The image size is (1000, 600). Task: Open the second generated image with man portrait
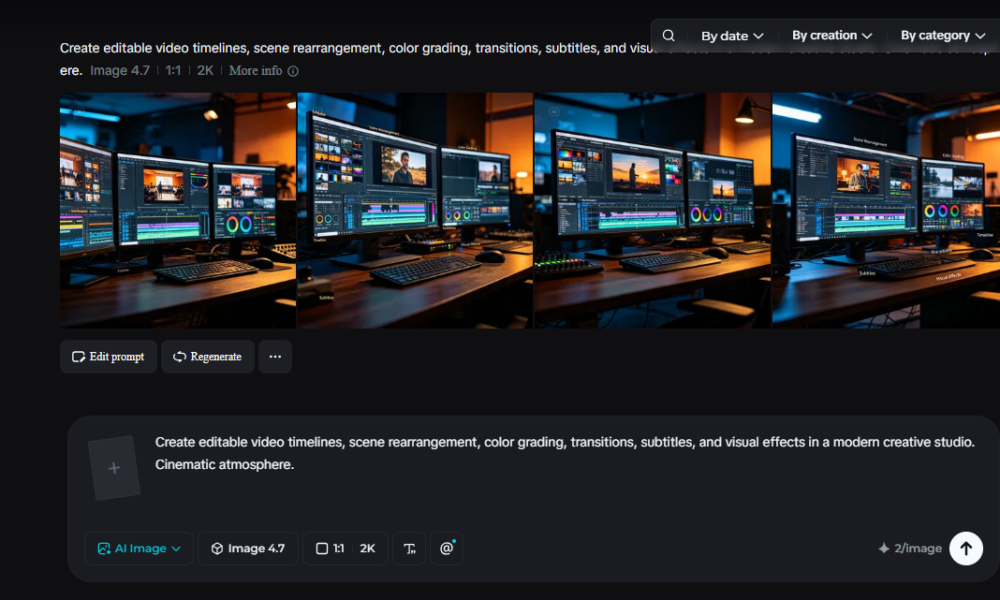[415, 210]
